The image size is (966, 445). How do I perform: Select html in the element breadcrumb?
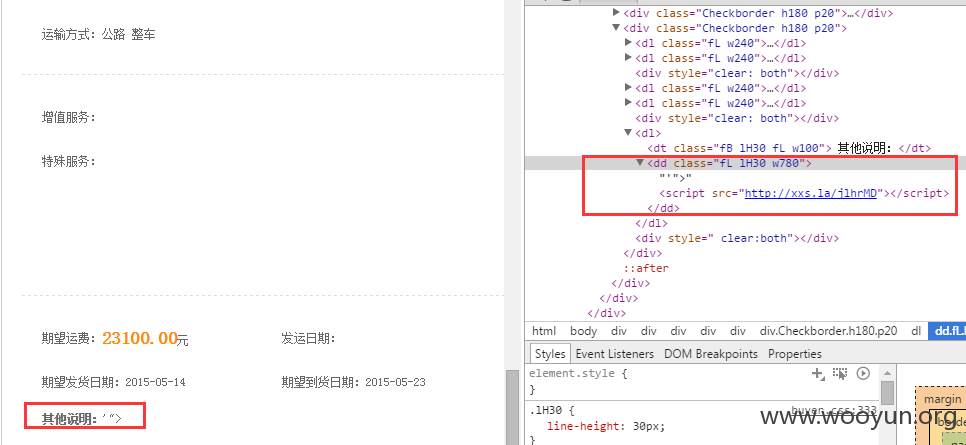click(543, 331)
